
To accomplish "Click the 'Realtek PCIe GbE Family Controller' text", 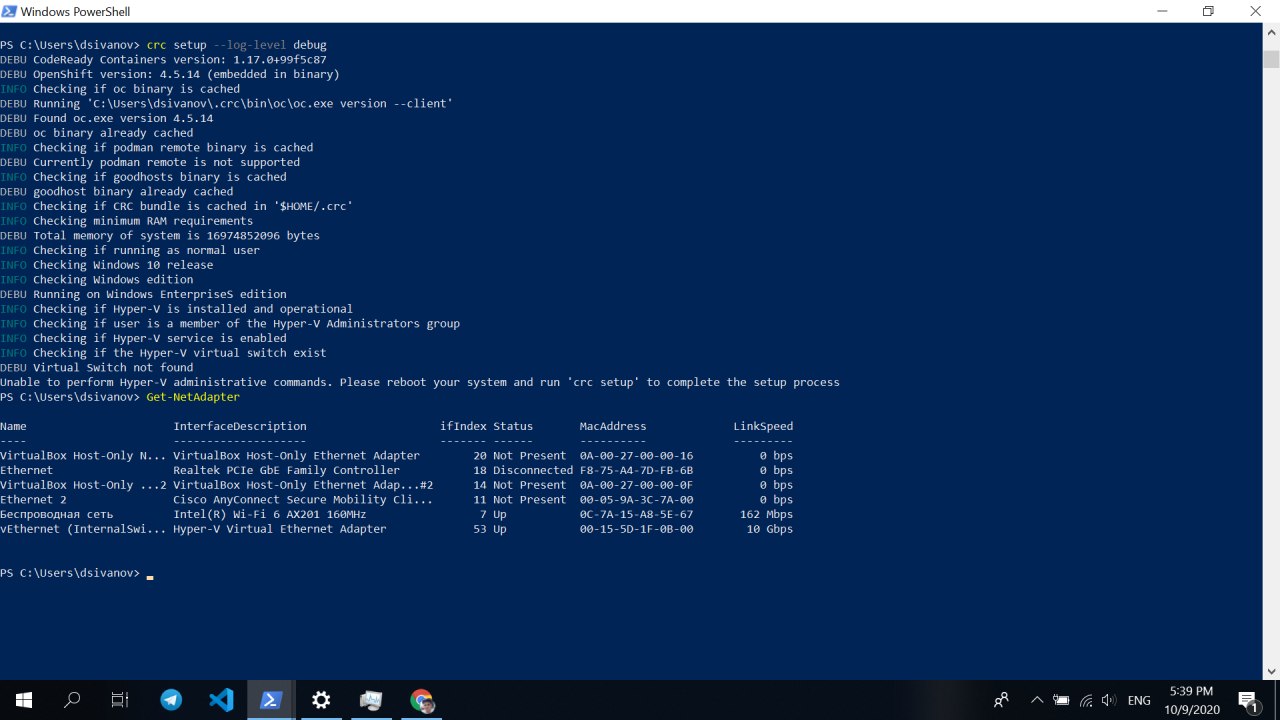I will (x=286, y=470).
